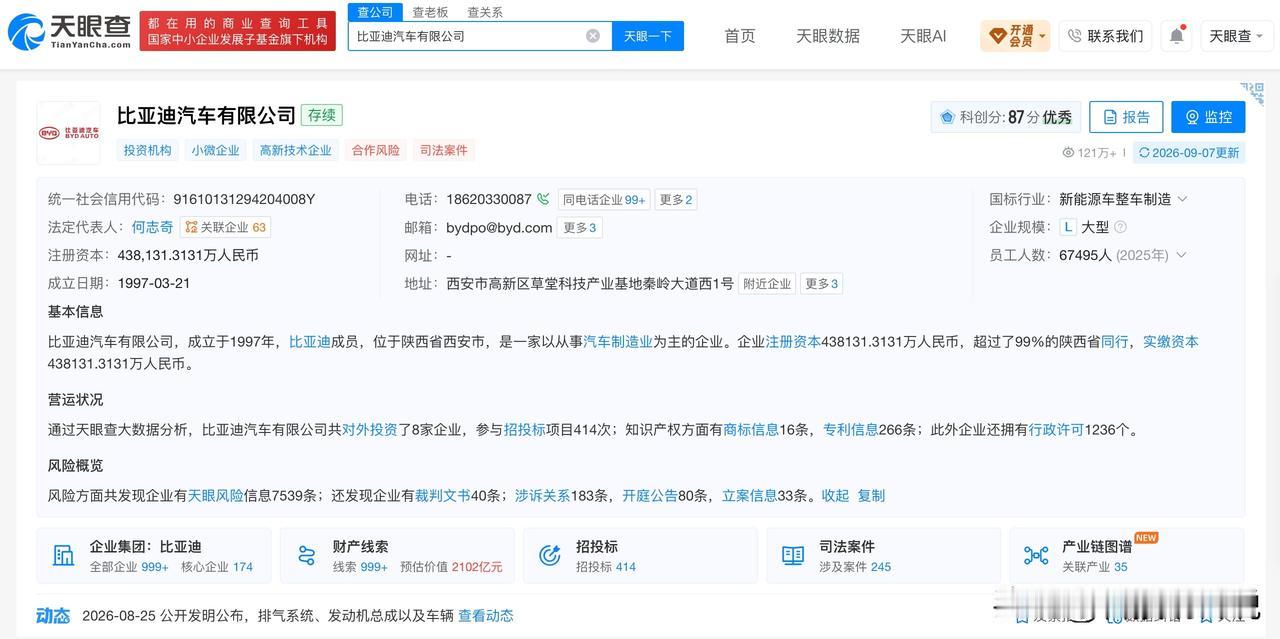Expand 更多 2 phone numbers
Viewport: 1280px width, 639px height.
676,199
